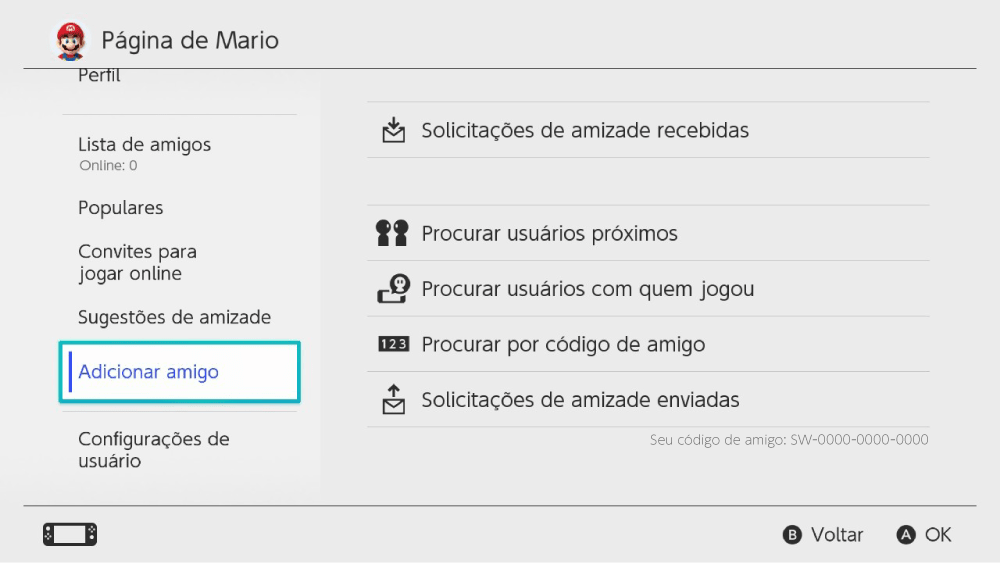This screenshot has height=563, width=1000.
Task: Click the handheld console controller icon
Action: (70, 535)
